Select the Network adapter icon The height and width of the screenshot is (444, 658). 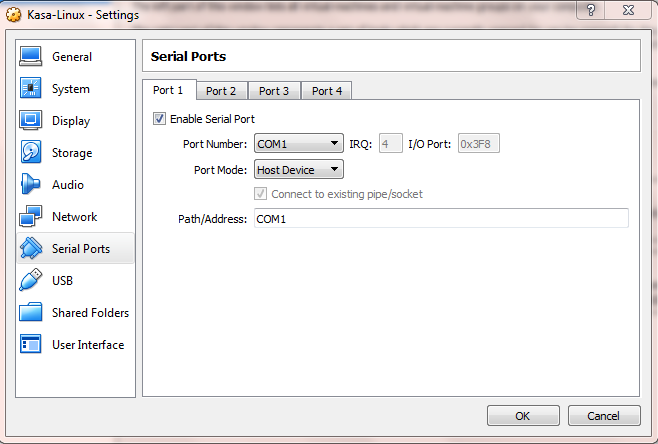click(x=31, y=217)
